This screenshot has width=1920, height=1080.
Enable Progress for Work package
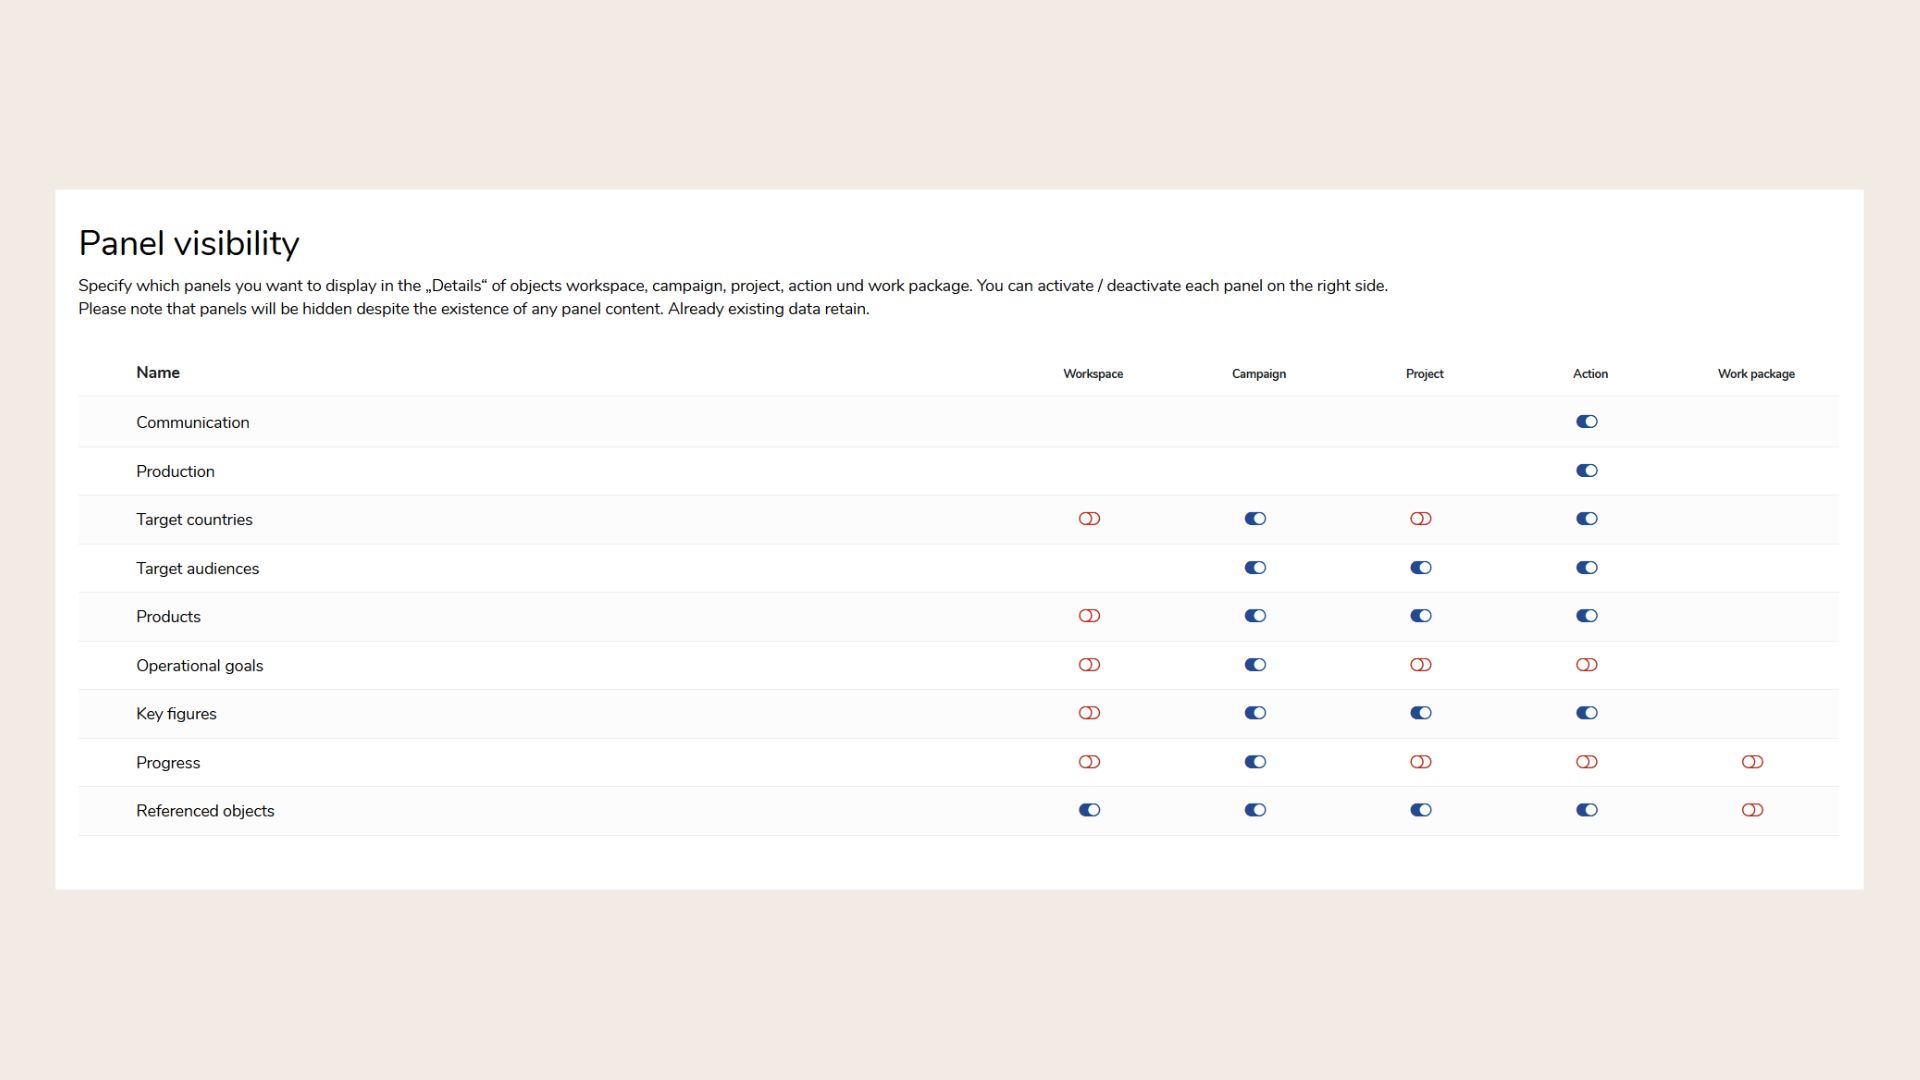click(1752, 762)
